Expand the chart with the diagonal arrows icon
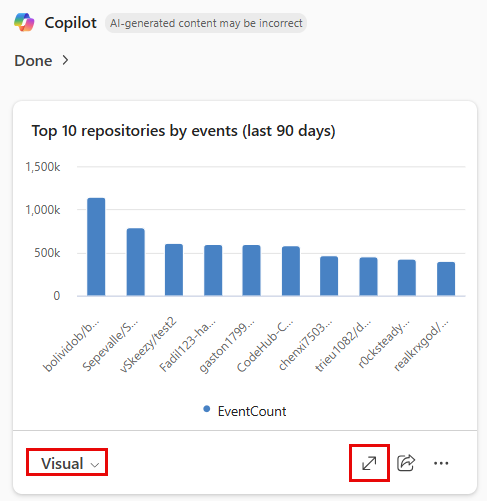The width and height of the screenshot is (487, 501). click(369, 463)
